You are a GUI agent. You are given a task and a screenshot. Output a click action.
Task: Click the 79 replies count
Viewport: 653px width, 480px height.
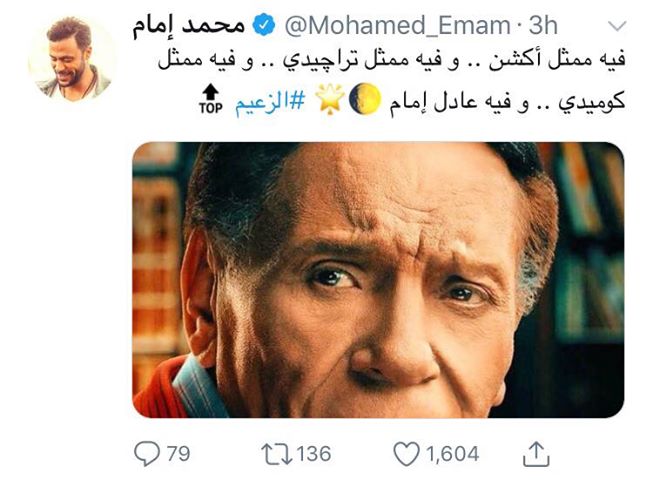click(178, 453)
